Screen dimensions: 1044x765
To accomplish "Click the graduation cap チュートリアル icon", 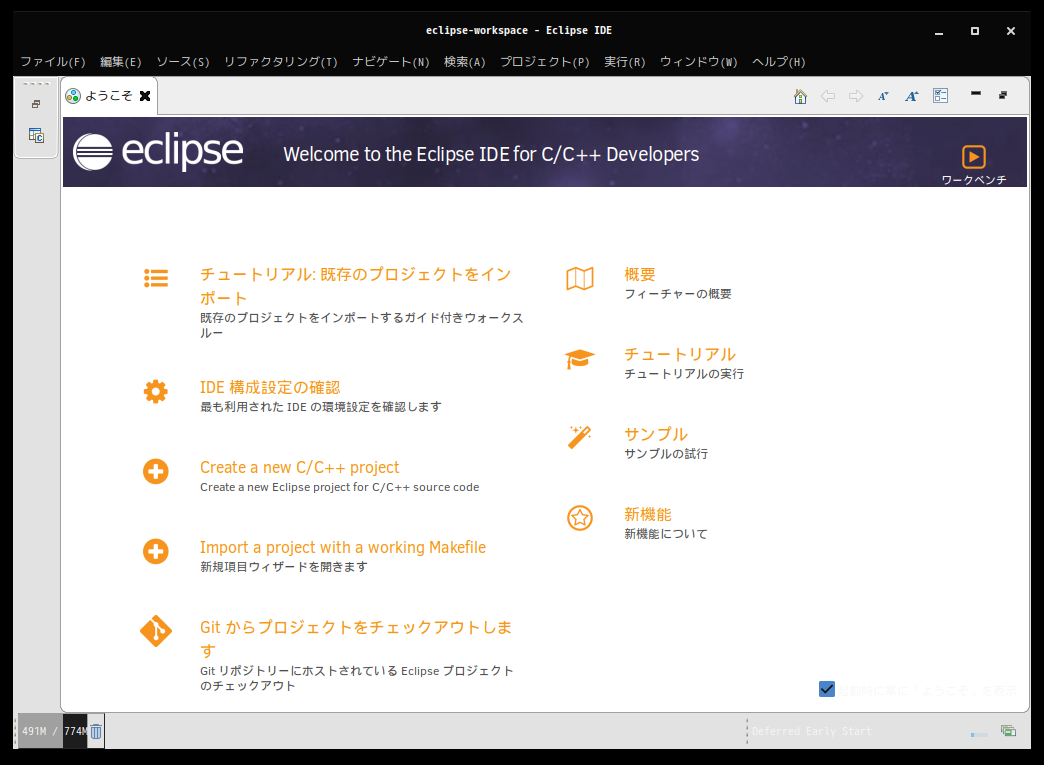I will coord(580,359).
